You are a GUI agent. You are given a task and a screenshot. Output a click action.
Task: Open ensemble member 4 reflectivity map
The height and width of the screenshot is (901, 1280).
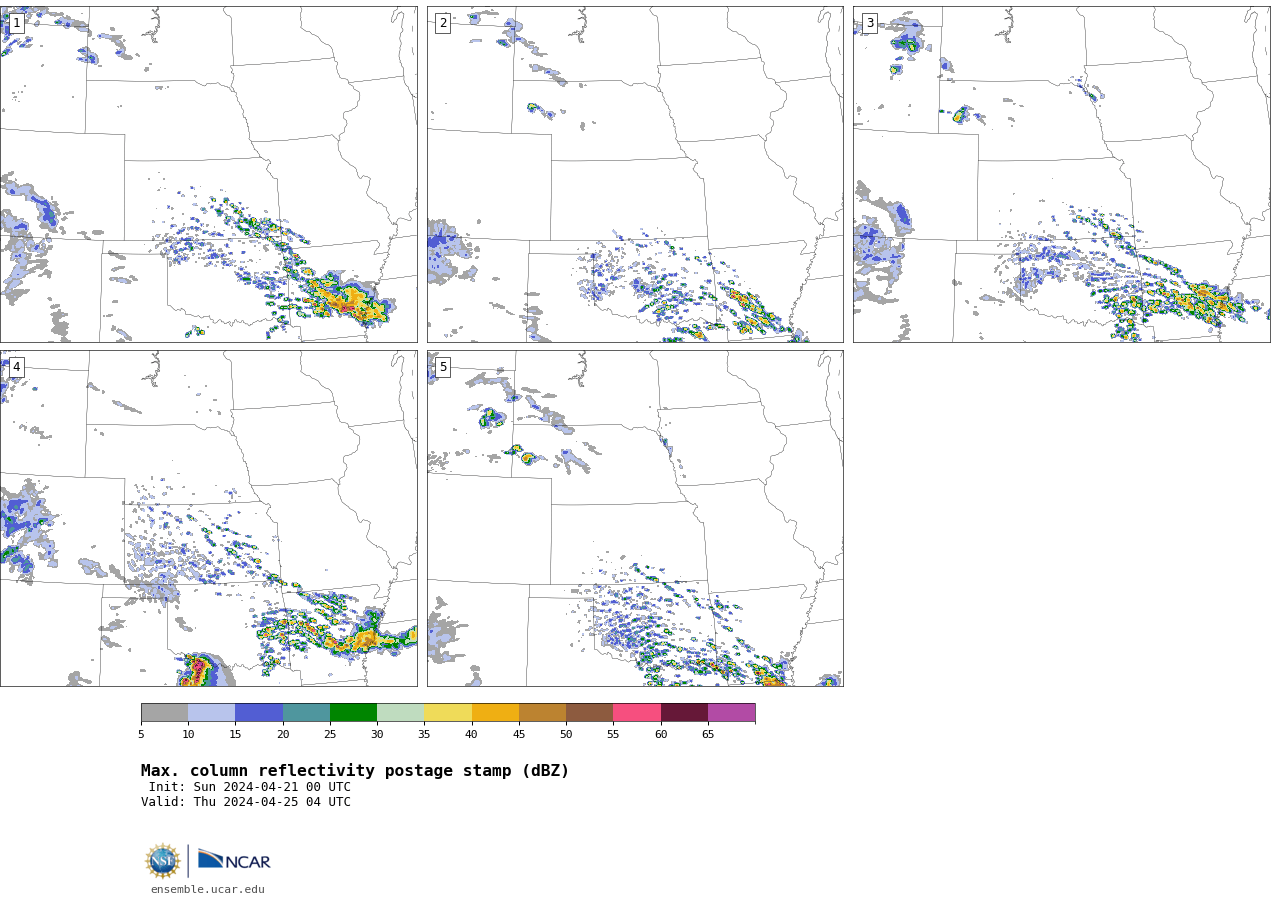pos(208,518)
